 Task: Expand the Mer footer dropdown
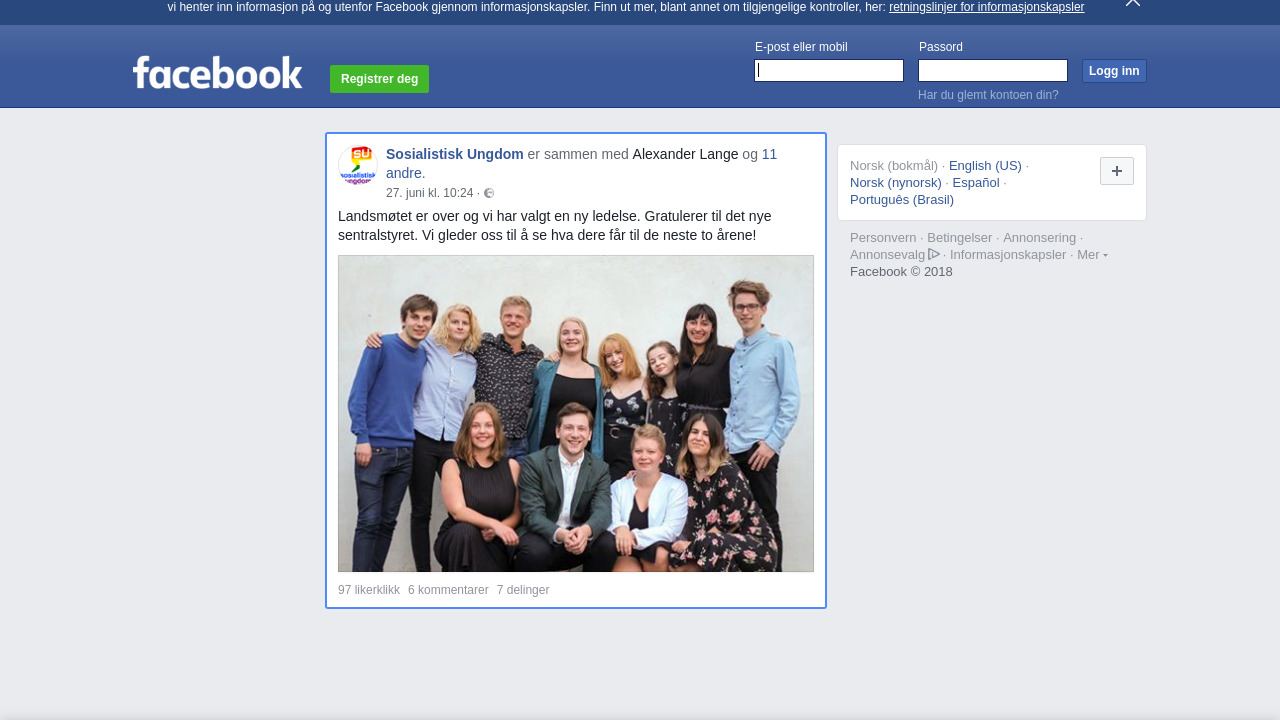pos(1092,255)
